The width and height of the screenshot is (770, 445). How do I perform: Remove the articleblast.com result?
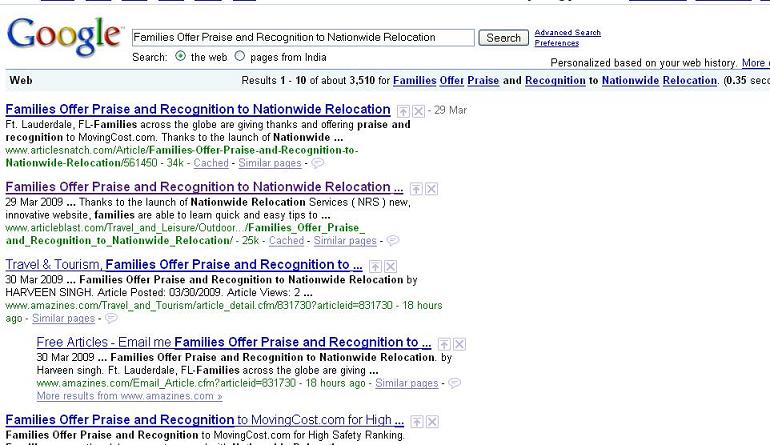coord(432,189)
